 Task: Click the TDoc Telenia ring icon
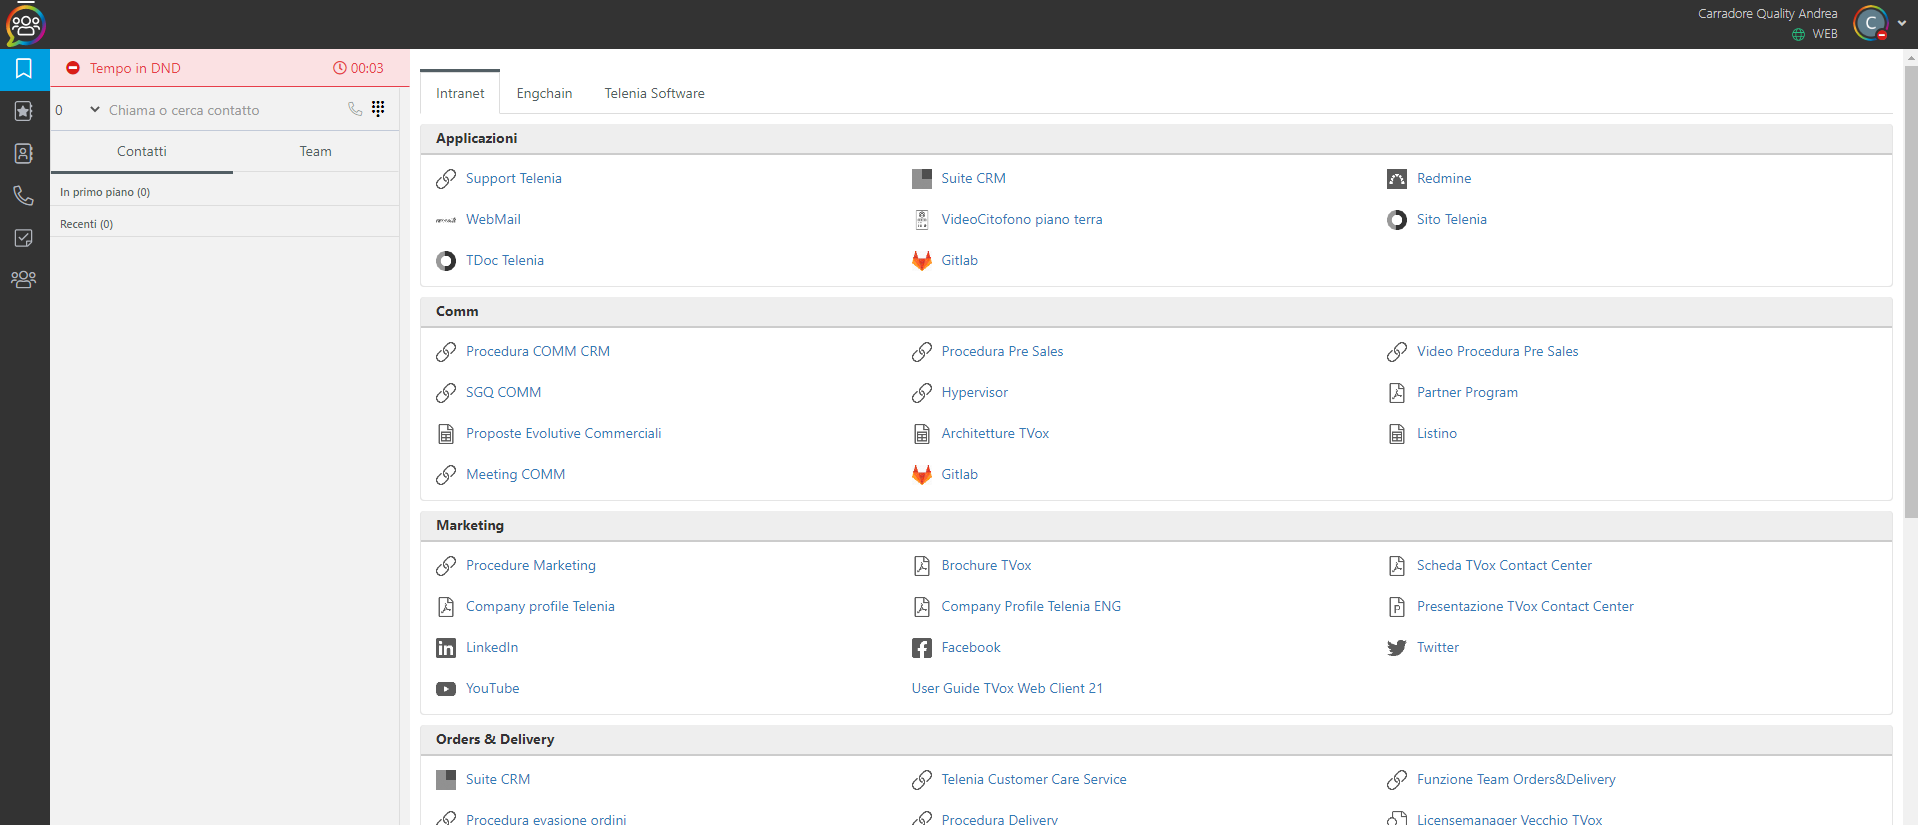(x=446, y=261)
